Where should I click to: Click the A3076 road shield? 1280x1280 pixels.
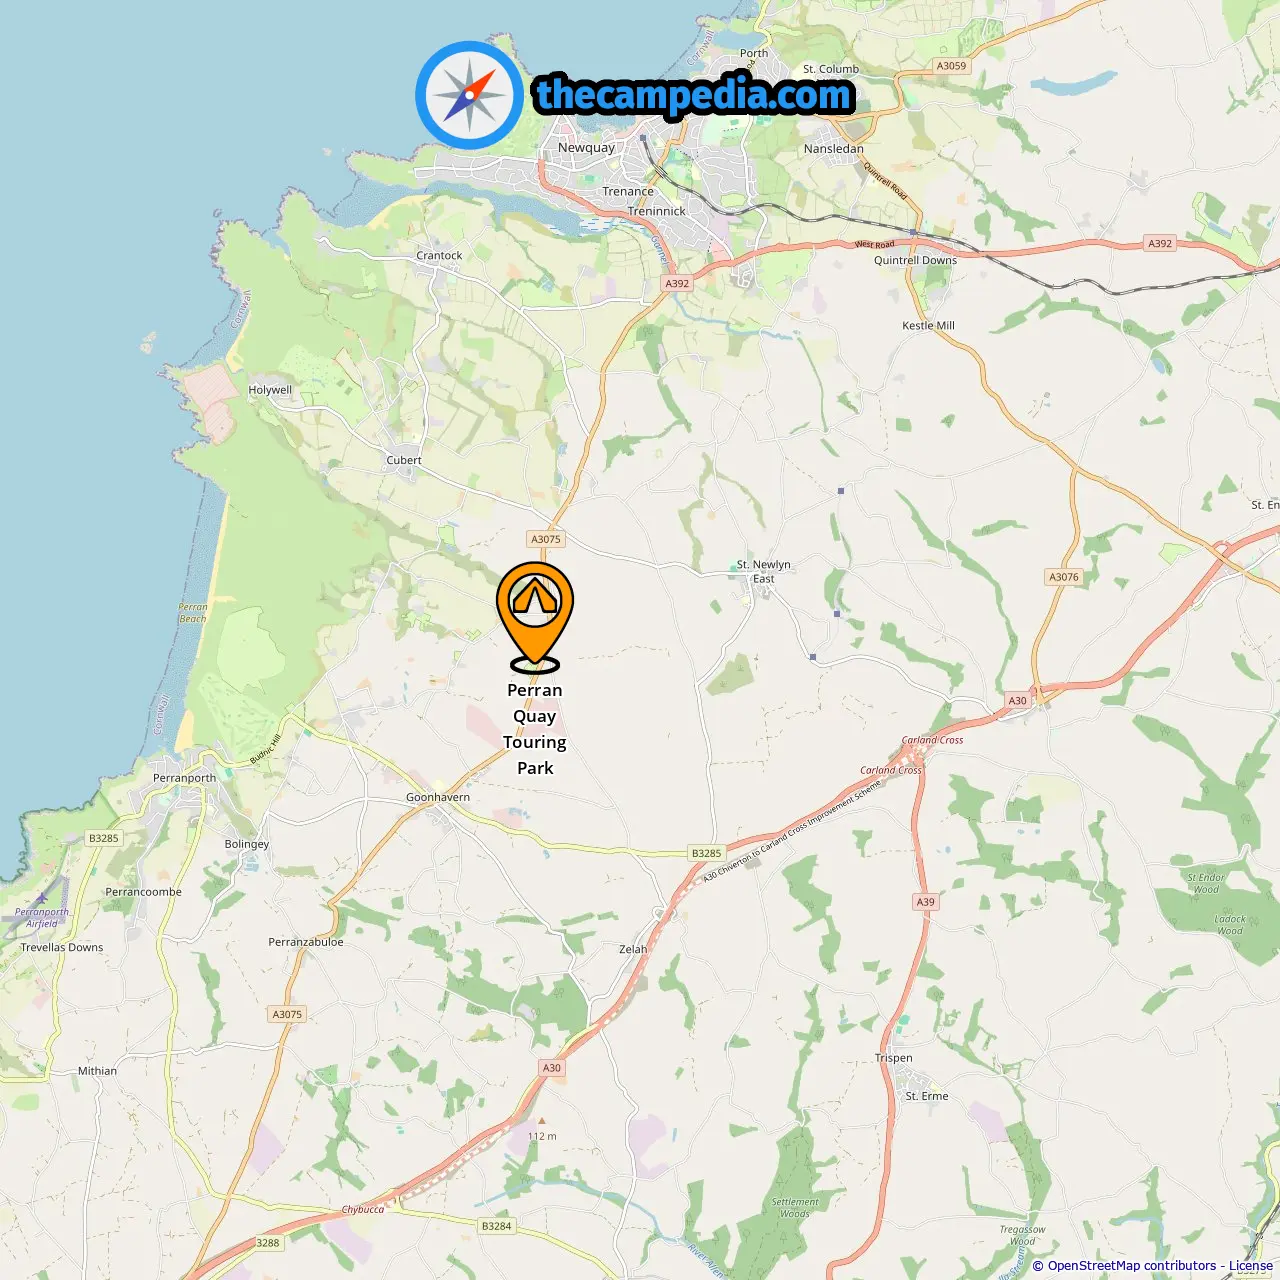click(x=1064, y=577)
